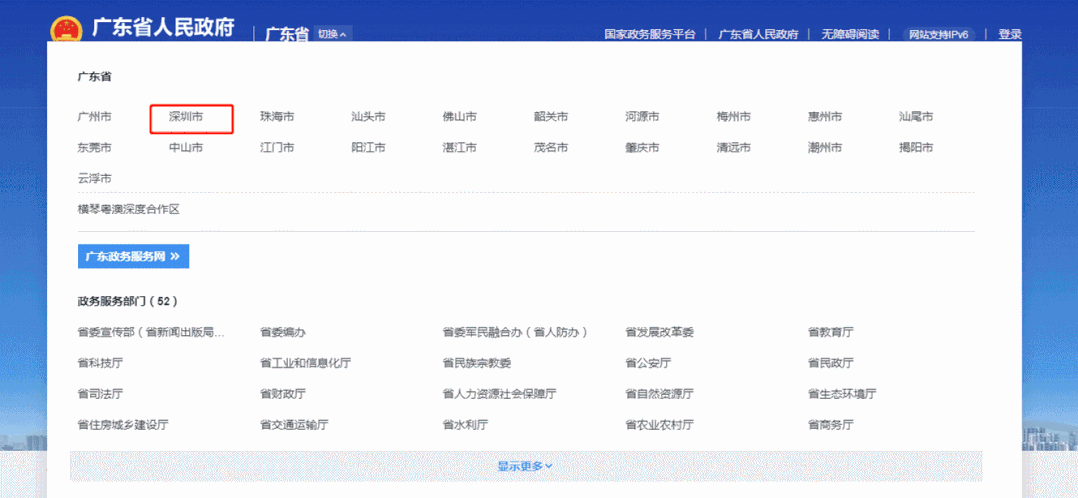1078x498 pixels.
Task: Open 省司法厅 department link
Action: pos(100,394)
